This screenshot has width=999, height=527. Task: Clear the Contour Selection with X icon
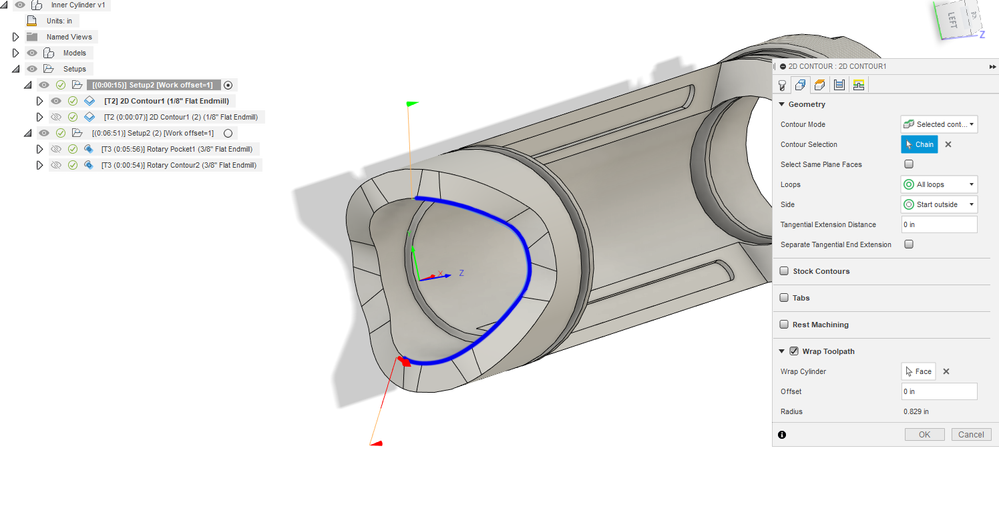[x=948, y=145]
